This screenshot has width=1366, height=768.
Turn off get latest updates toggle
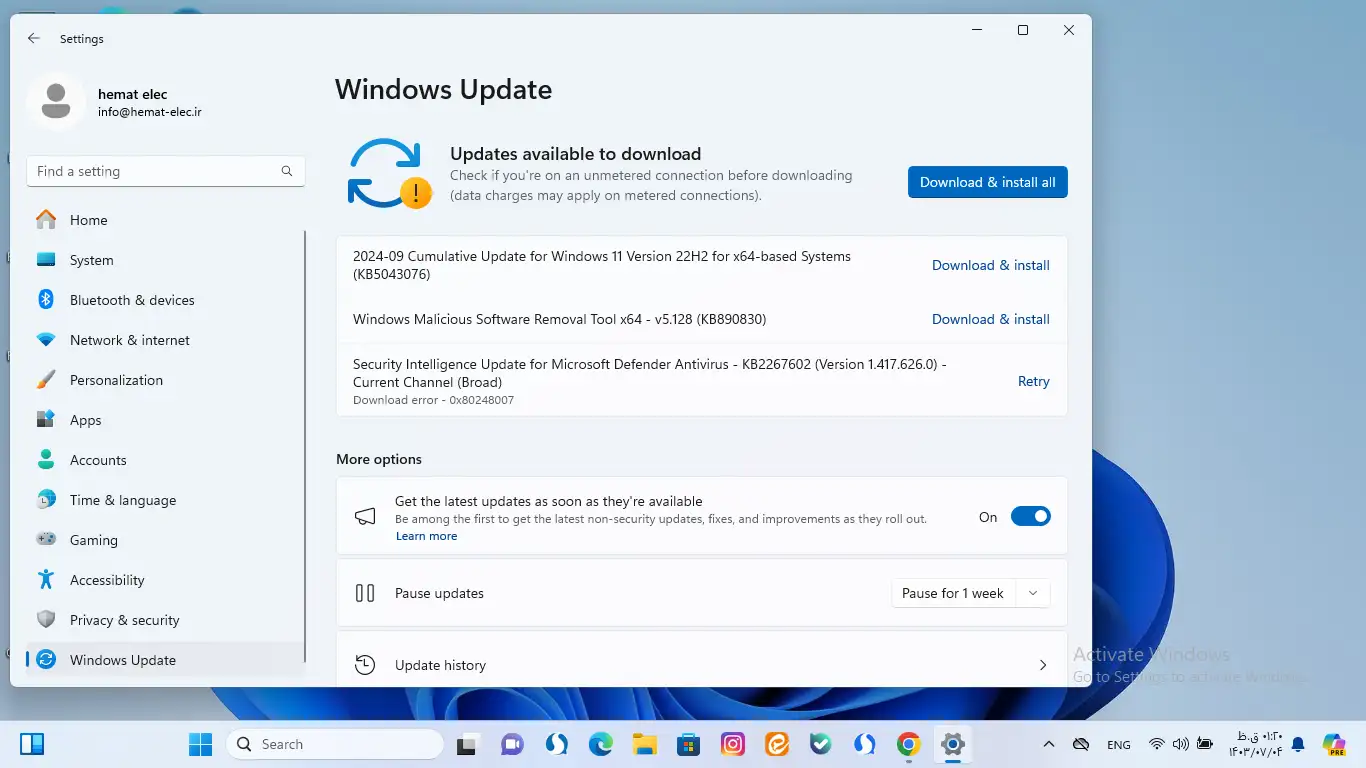[x=1030, y=517]
